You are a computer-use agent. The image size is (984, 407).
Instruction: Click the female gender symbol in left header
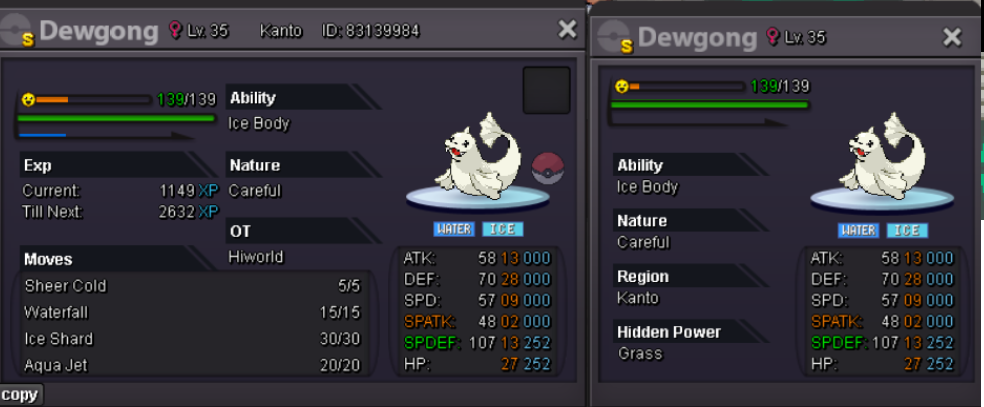click(175, 29)
